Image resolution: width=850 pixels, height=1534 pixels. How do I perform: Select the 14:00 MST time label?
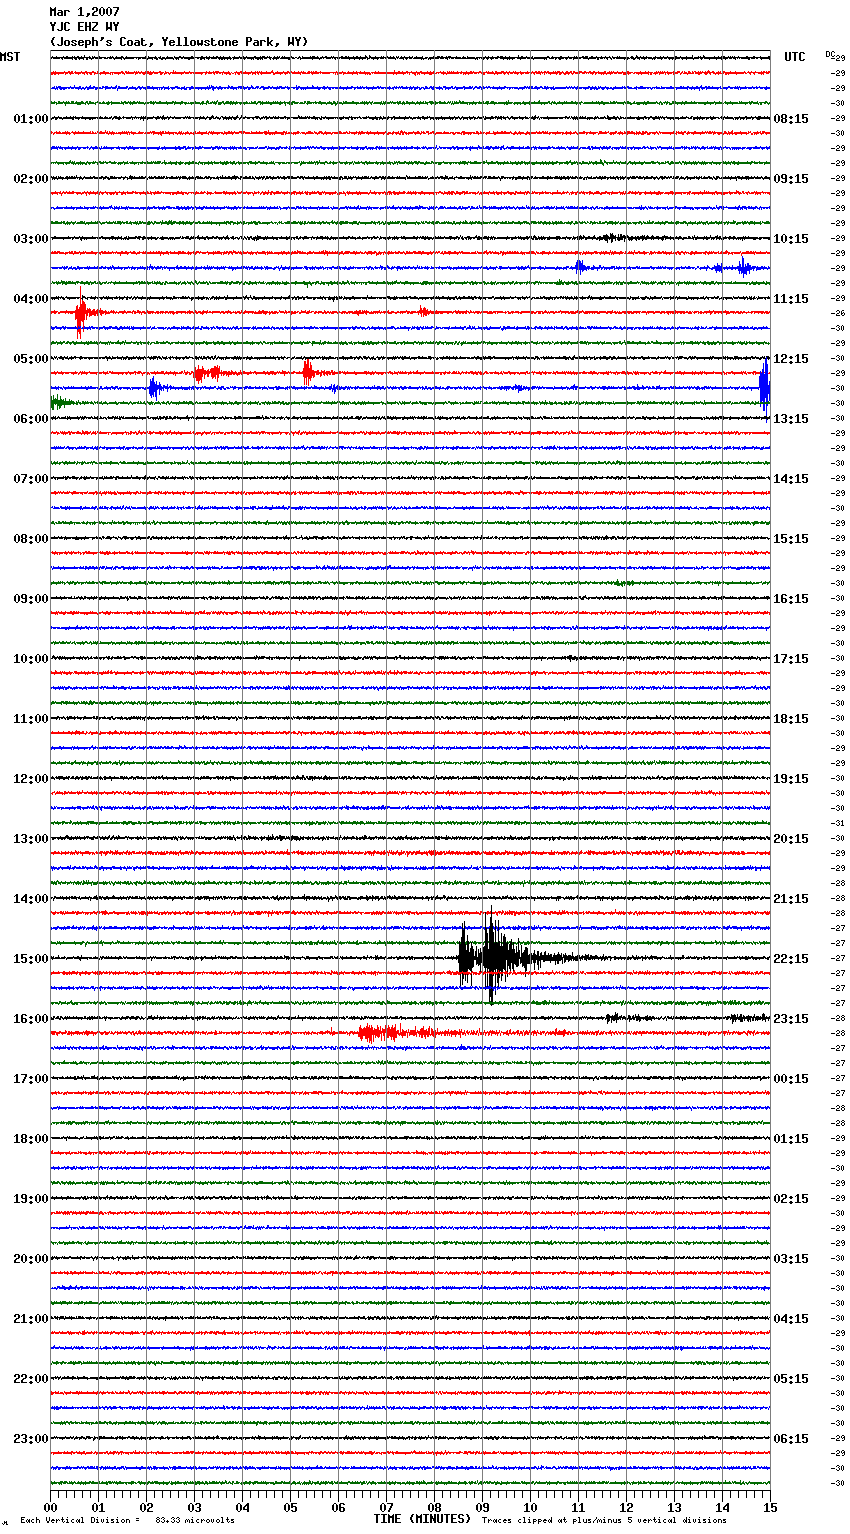tap(30, 899)
